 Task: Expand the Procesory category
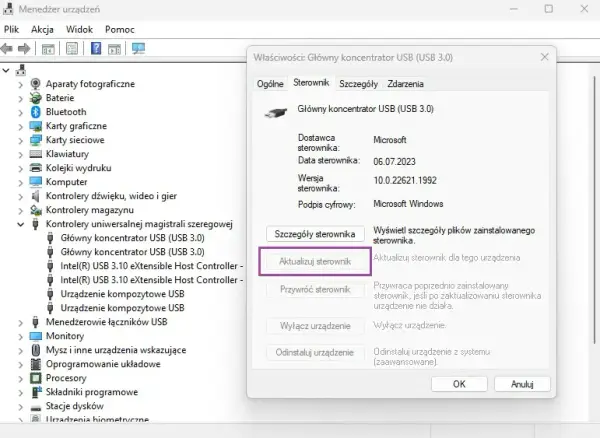pyautogui.click(x=20, y=378)
